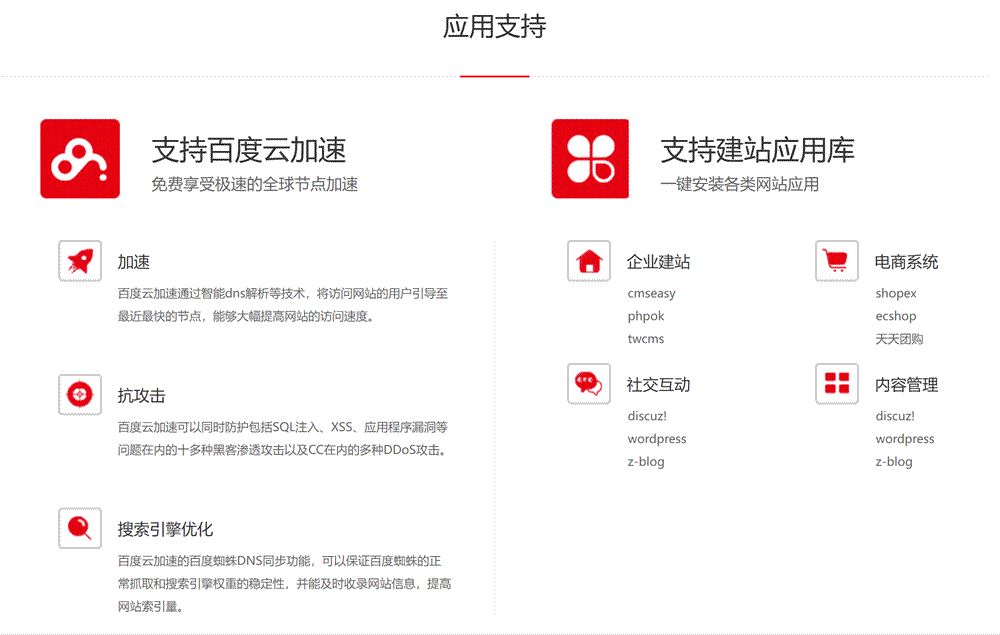Select the twcms link

point(645,339)
